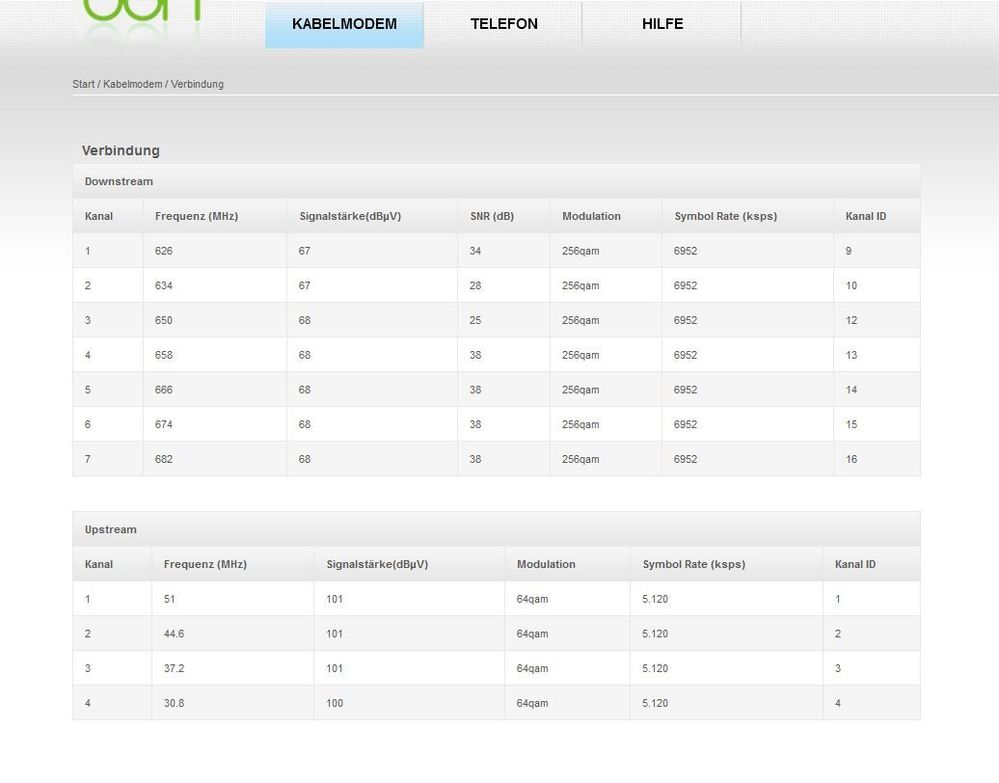The width and height of the screenshot is (999, 783).
Task: Select the Downstream section header
Action: 496,182
